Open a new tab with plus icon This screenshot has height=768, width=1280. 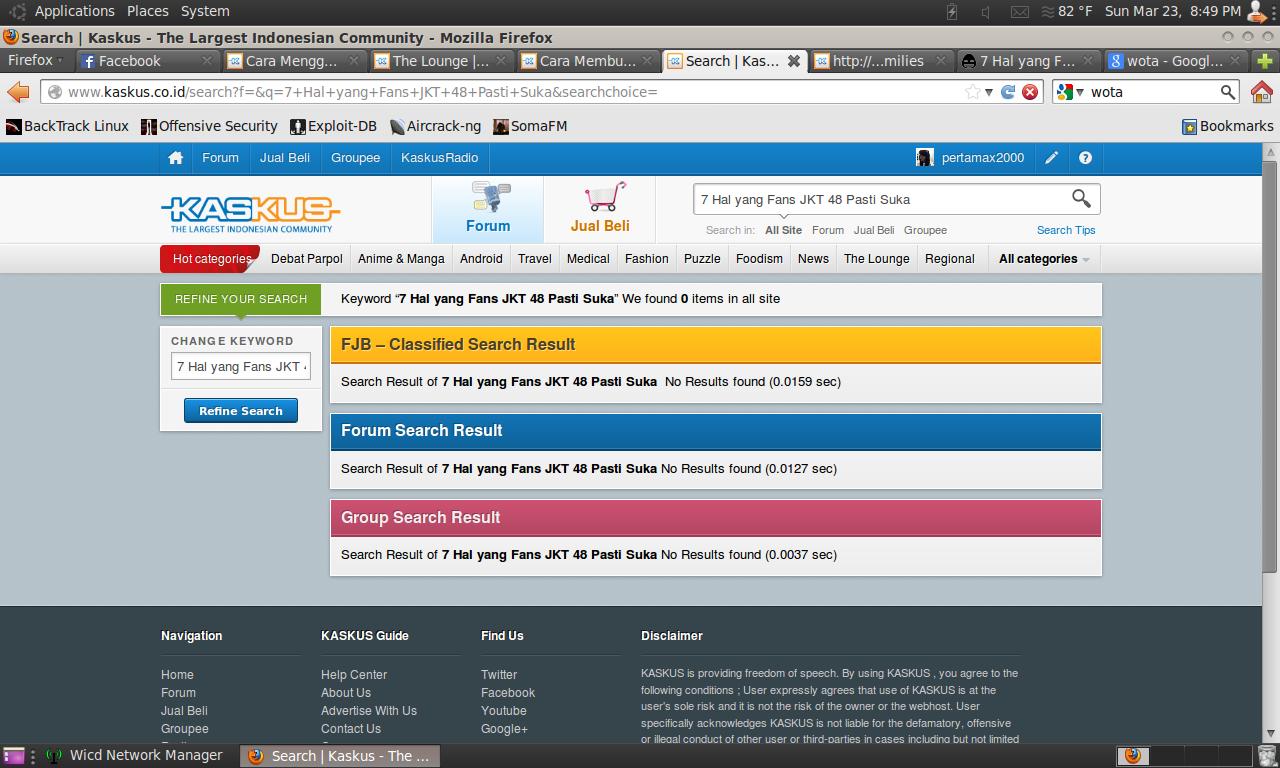click(x=1265, y=61)
